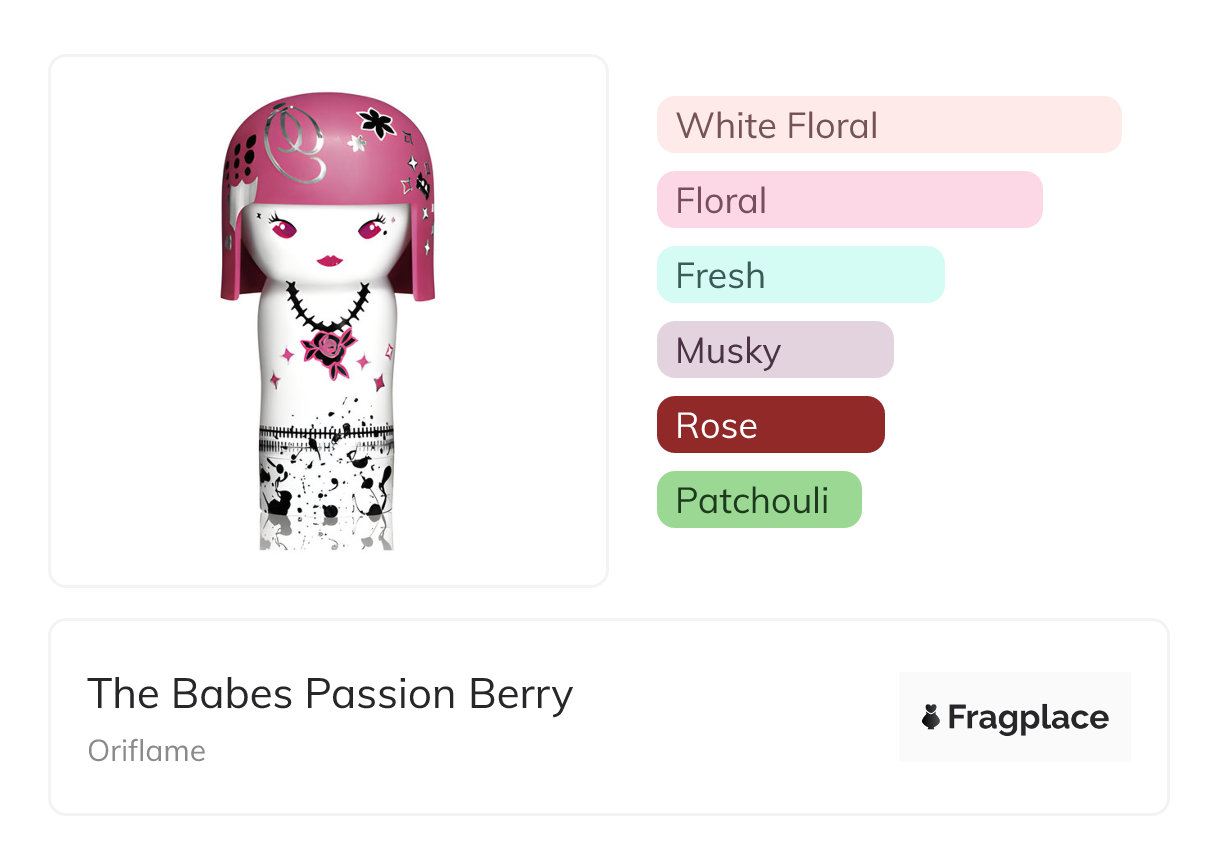Click the black flower on the pink cap
The image size is (1218, 864).
(377, 123)
